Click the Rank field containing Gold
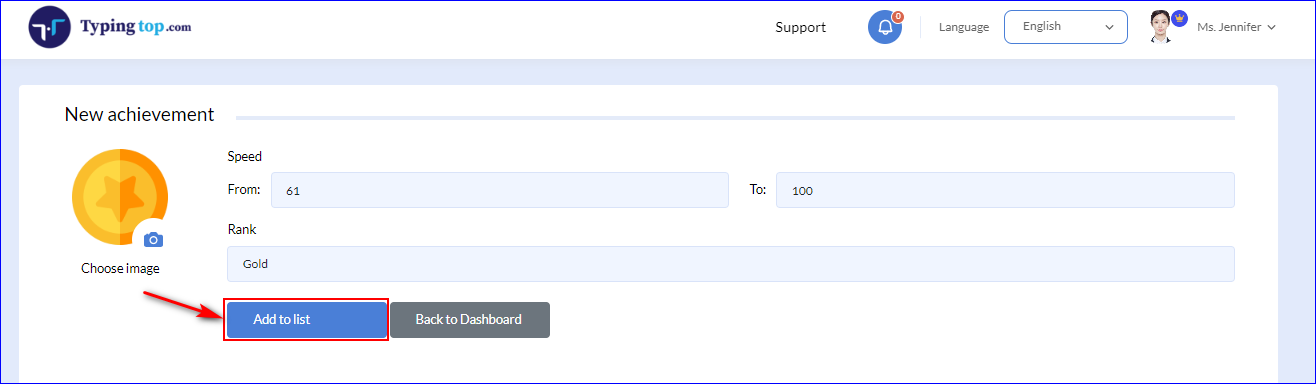Screen dimensions: 1316x384 731,264
